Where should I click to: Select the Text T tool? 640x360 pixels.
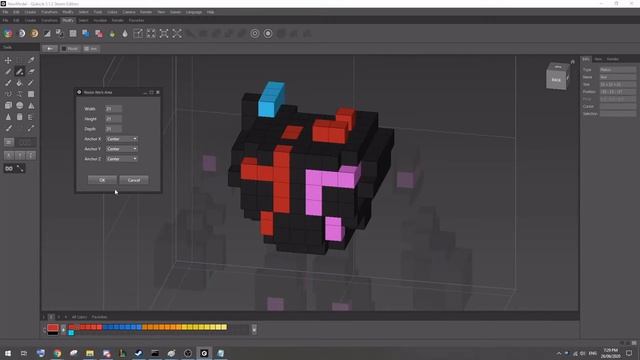tap(20, 94)
